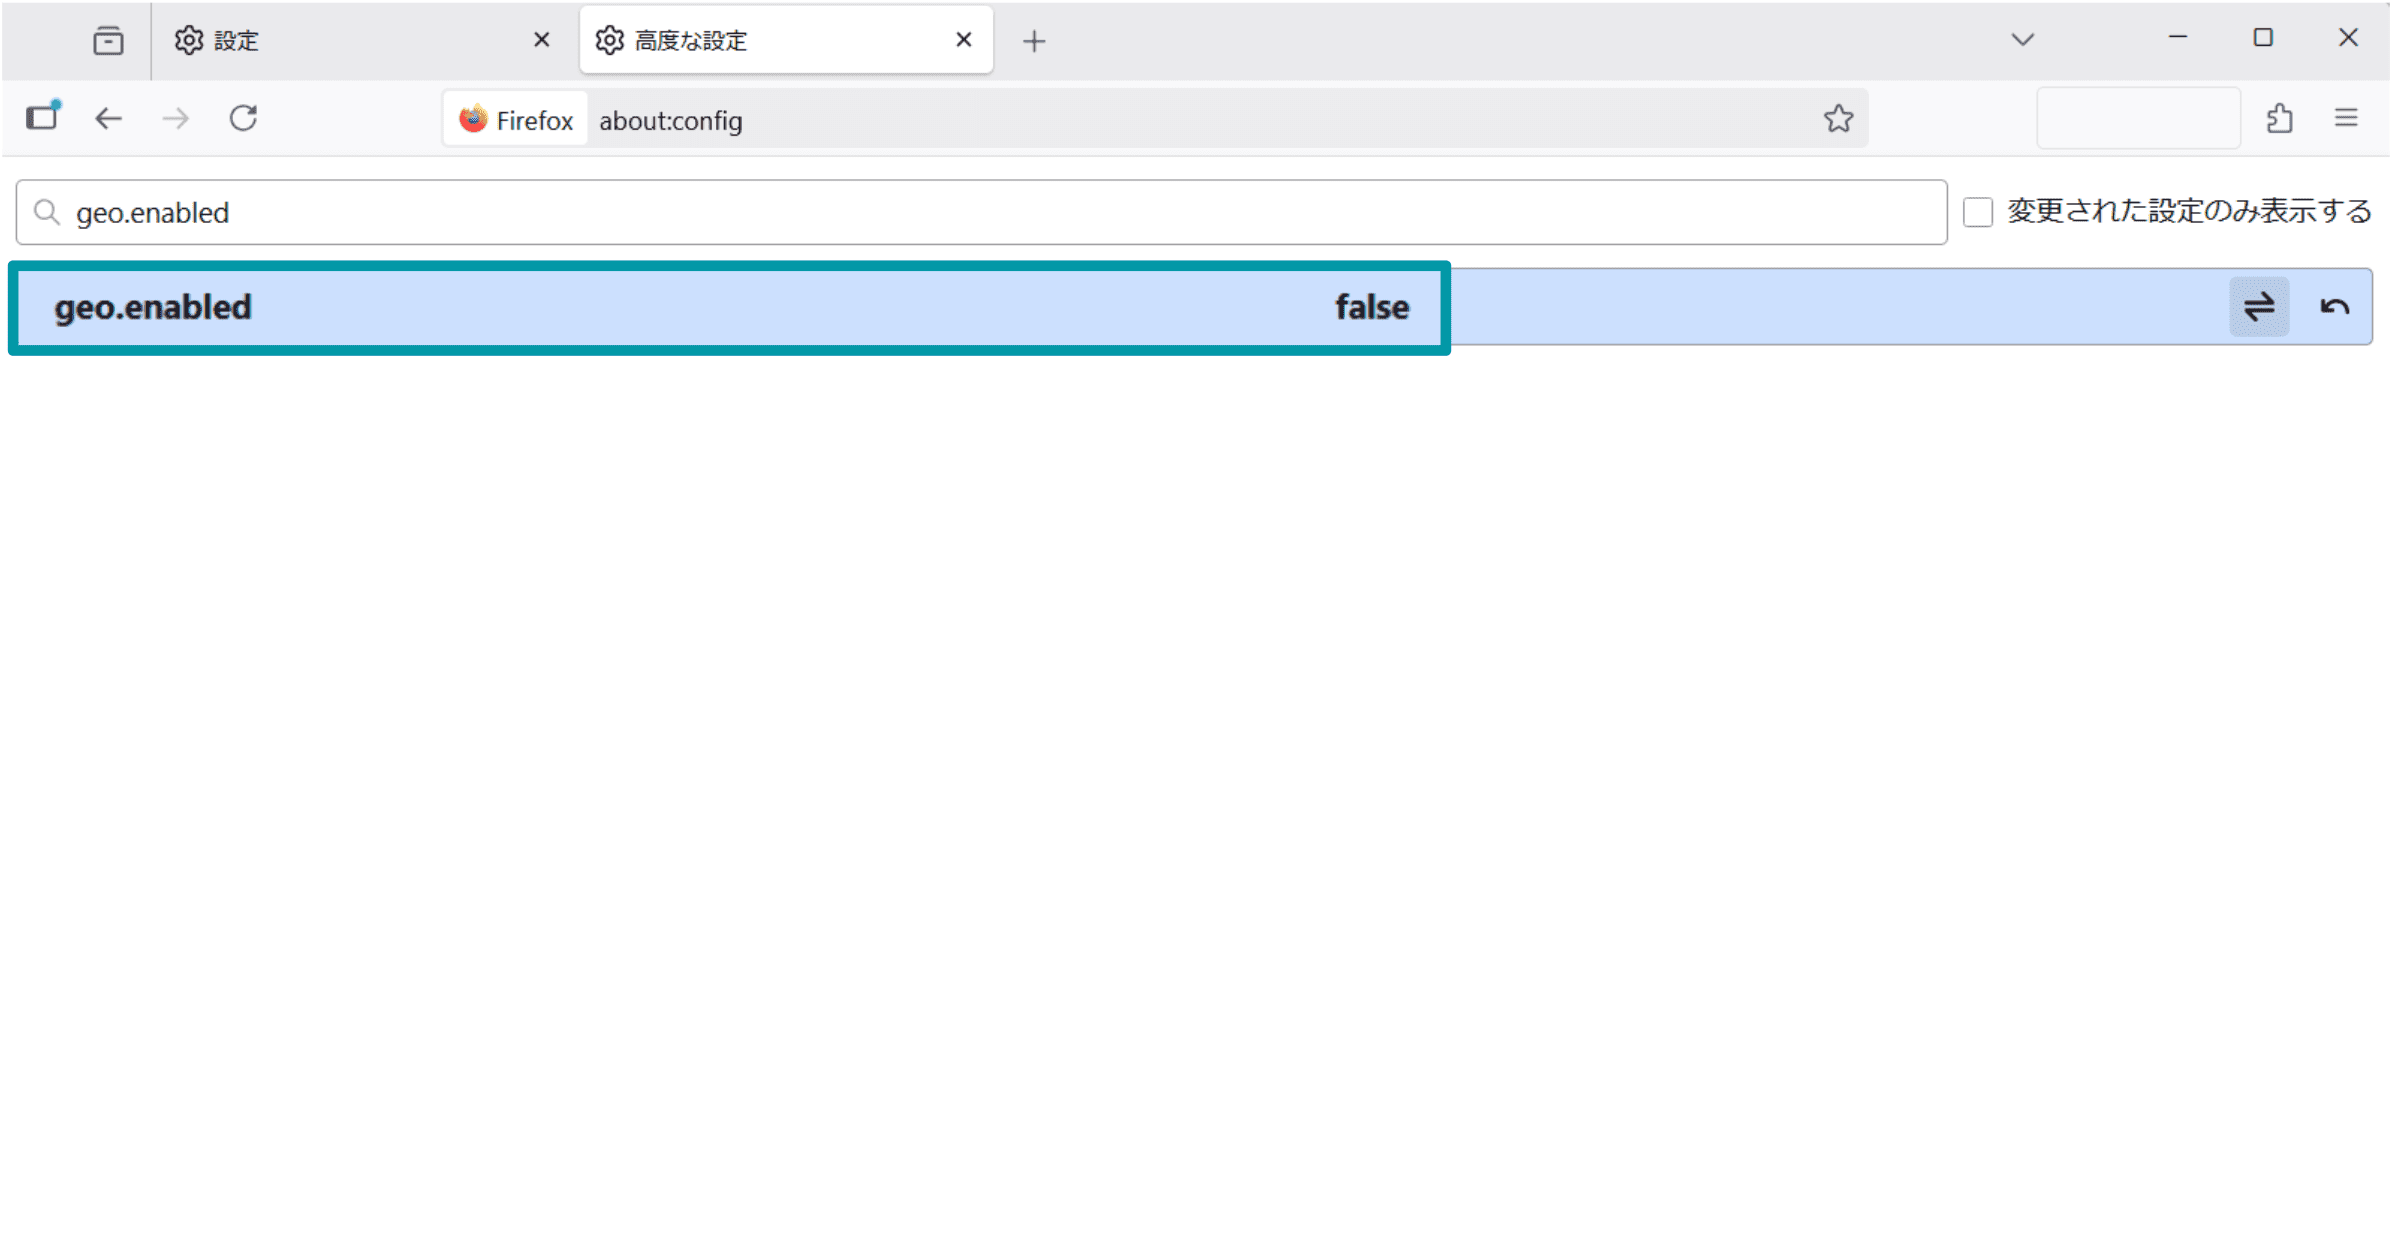Go back to the previous page

(x=108, y=119)
